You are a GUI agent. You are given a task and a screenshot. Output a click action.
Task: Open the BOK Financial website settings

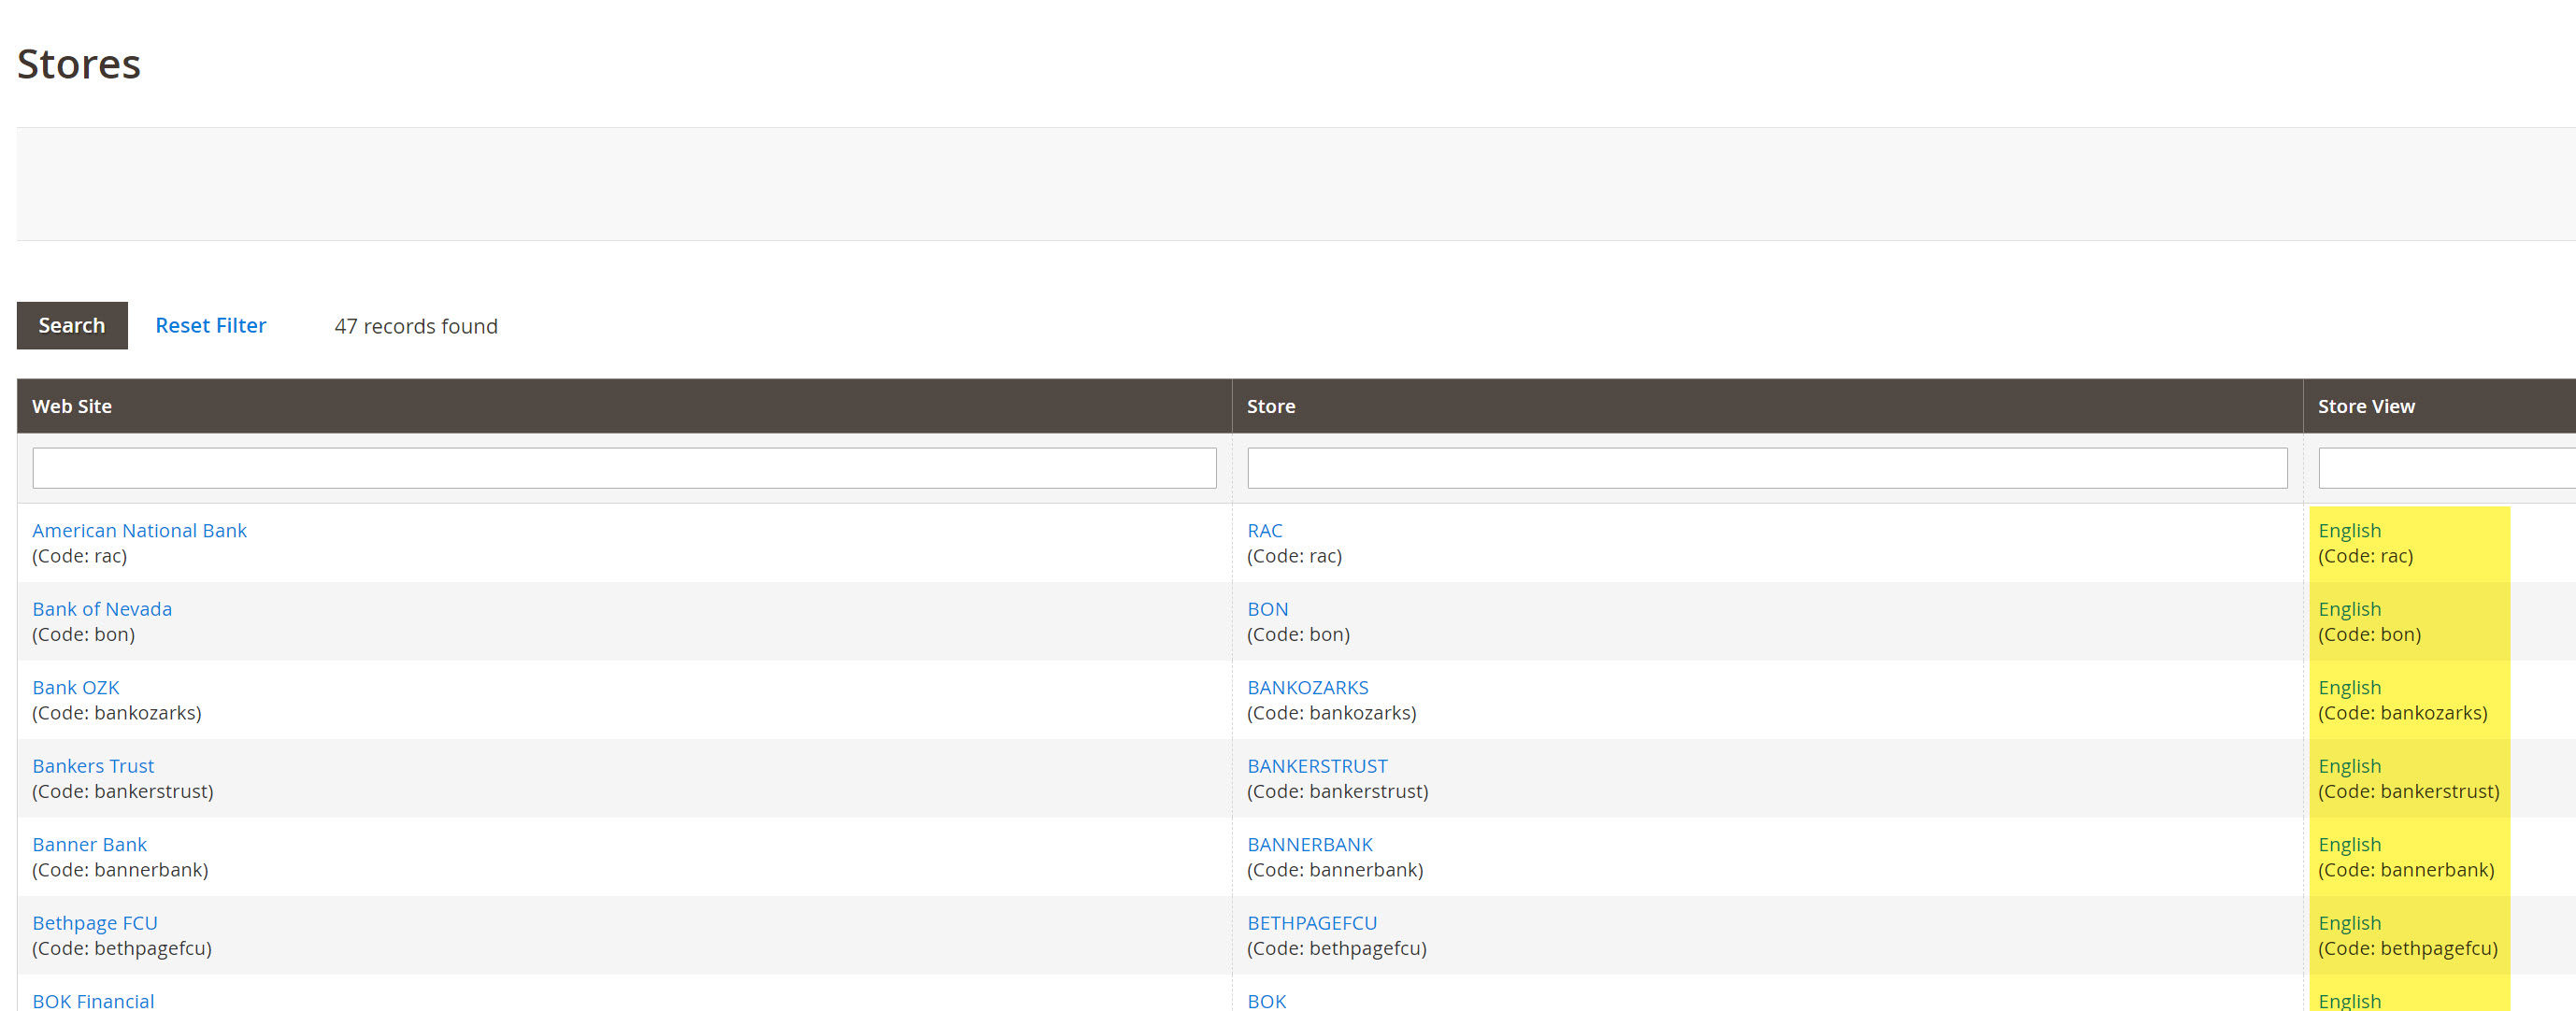(93, 1000)
